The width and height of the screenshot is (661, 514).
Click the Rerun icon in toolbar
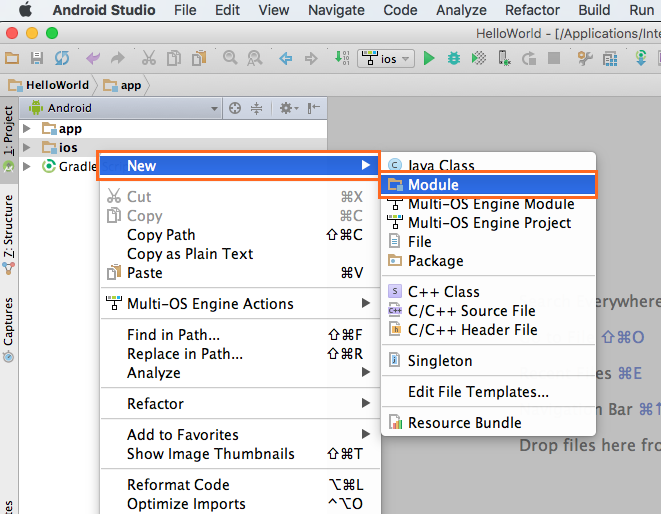(529, 58)
